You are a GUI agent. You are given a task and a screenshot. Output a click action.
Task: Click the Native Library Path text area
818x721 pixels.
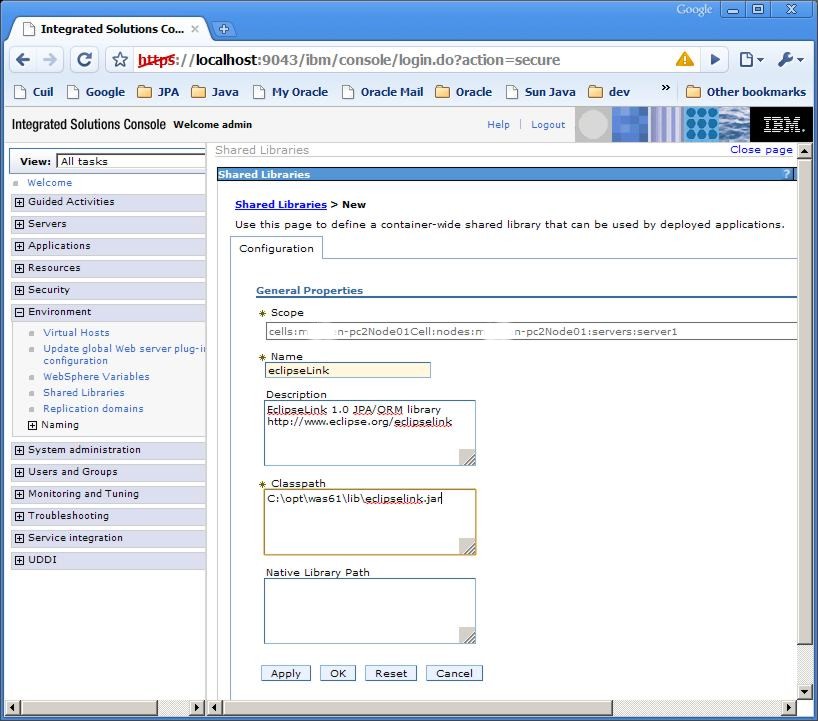[370, 611]
